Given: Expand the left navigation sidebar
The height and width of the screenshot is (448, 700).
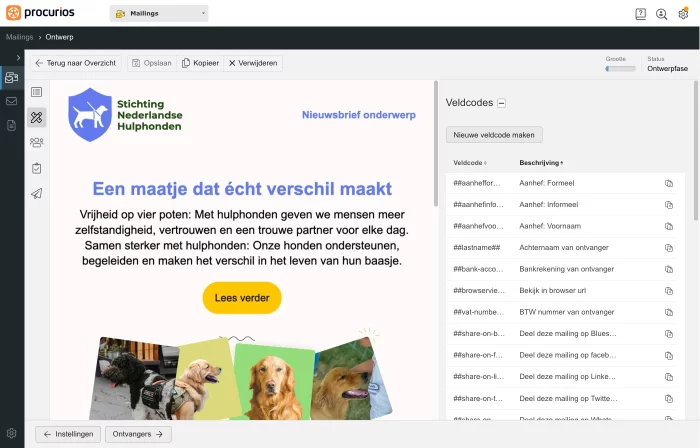Looking at the screenshot, I should click(x=11, y=58).
